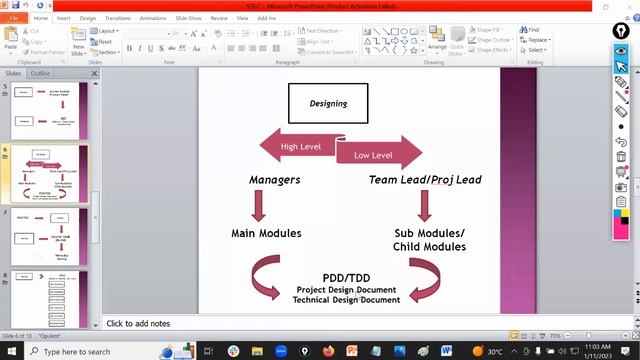640x360 pixels.
Task: Open the Design ribbon tab
Action: pos(87,18)
